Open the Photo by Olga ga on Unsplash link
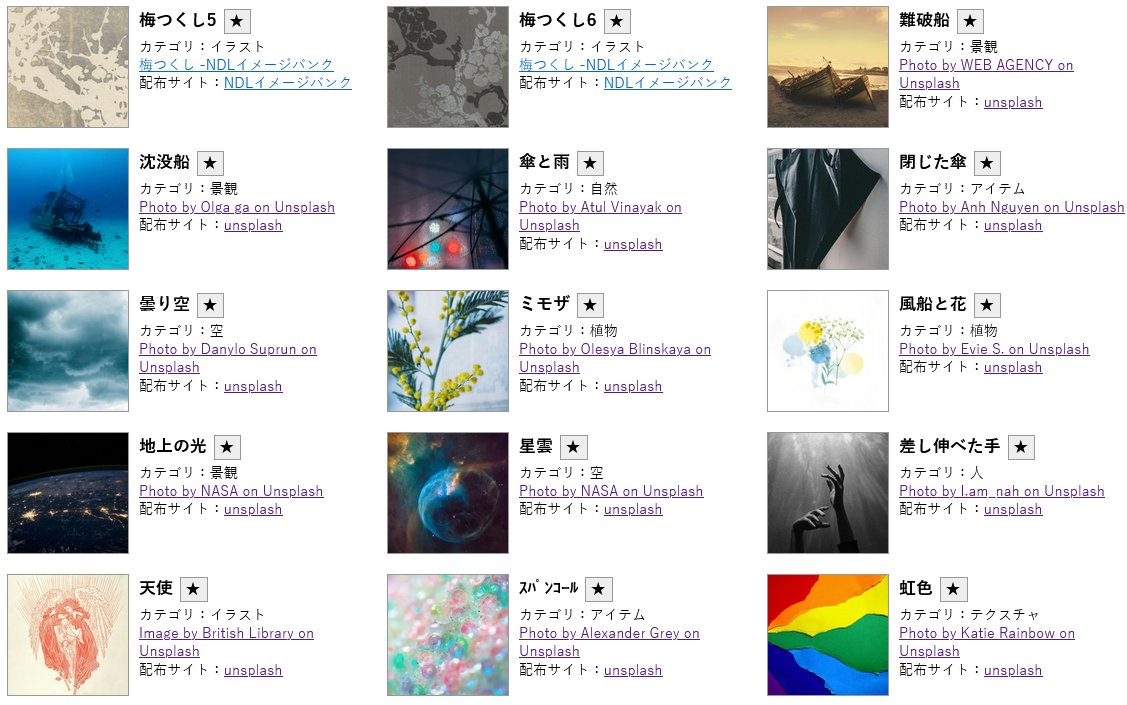Screen dimensions: 1127x705 pyautogui.click(x=237, y=207)
